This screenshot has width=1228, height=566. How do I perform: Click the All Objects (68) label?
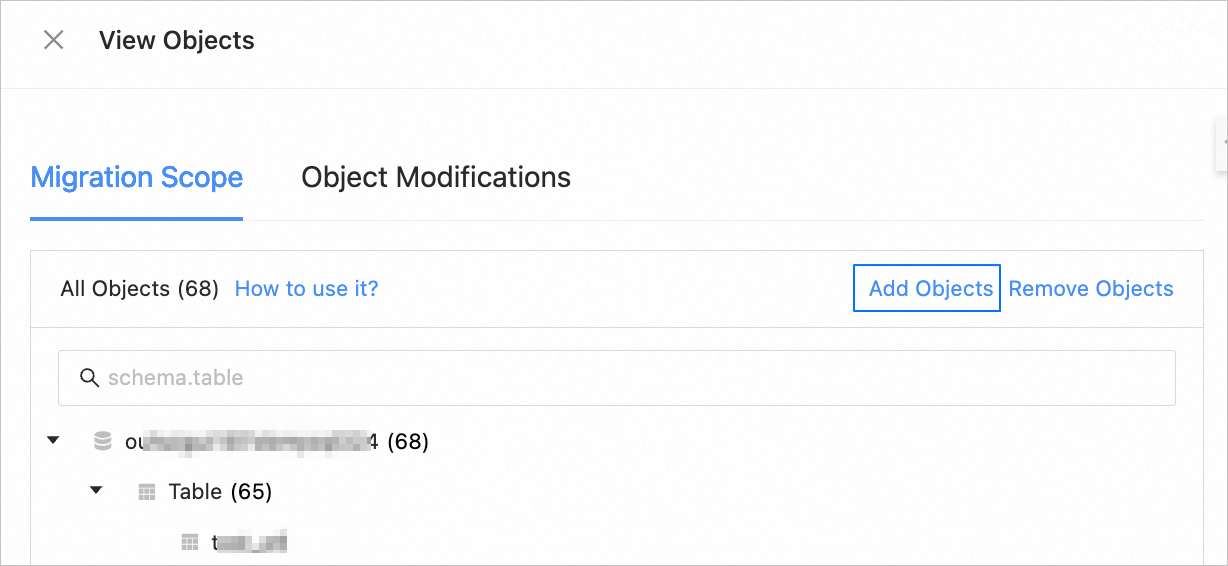tap(139, 289)
